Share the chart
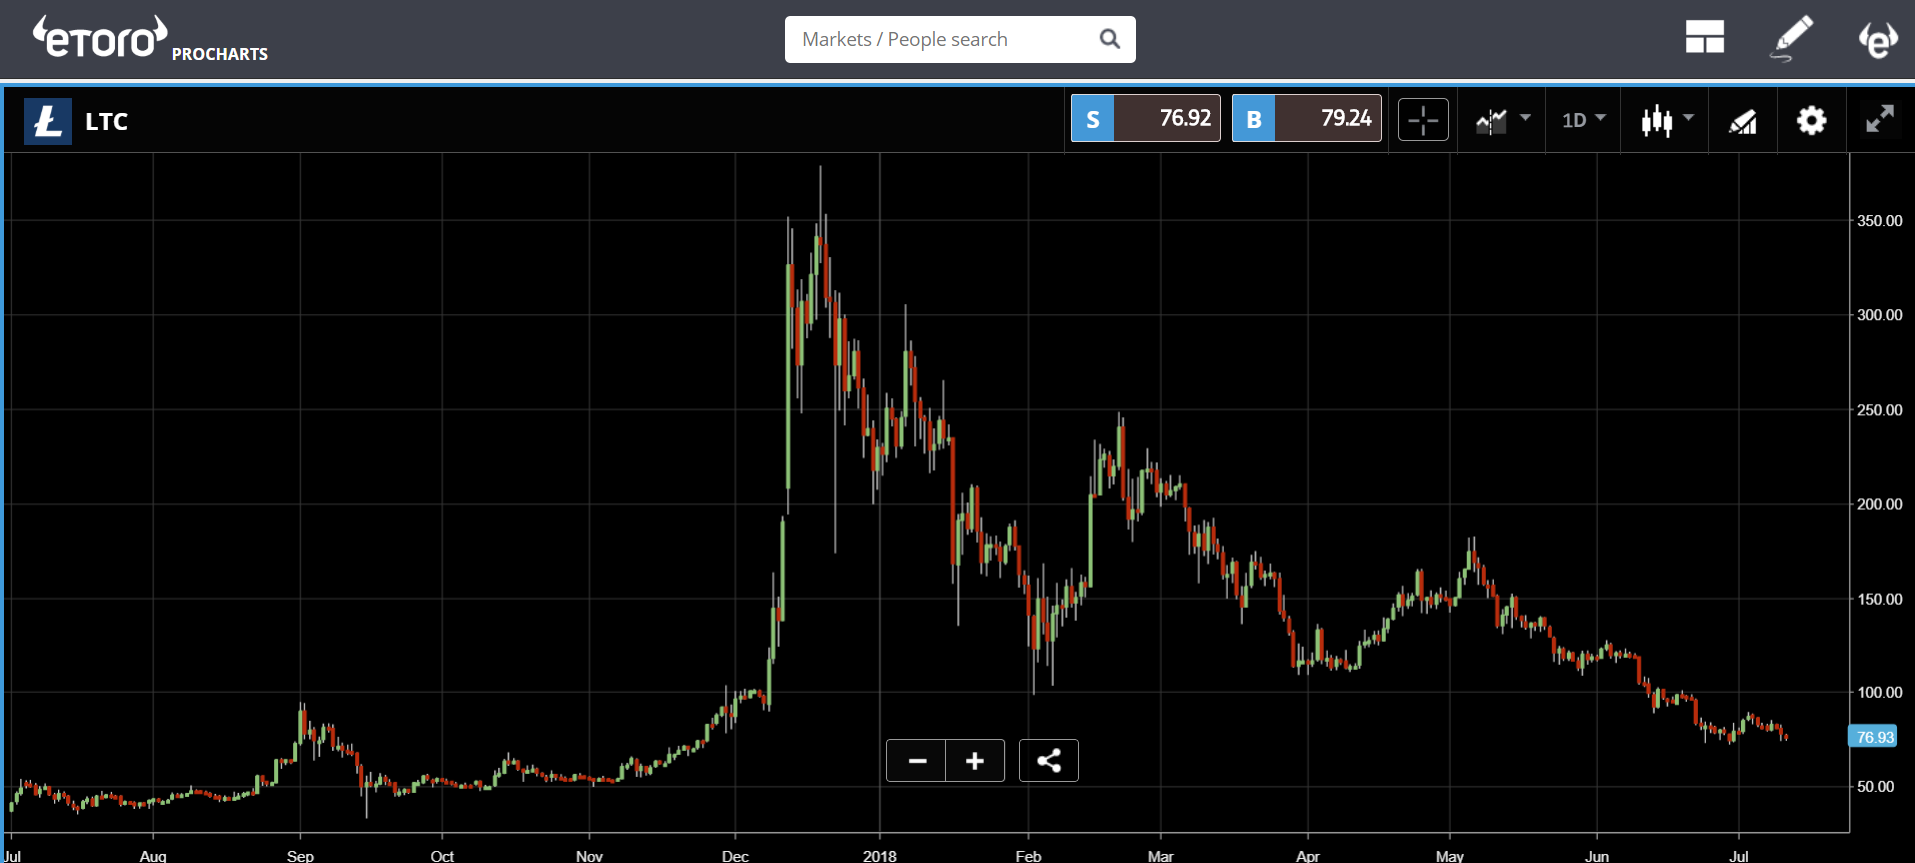Viewport: 1915px width, 863px height. [1048, 761]
